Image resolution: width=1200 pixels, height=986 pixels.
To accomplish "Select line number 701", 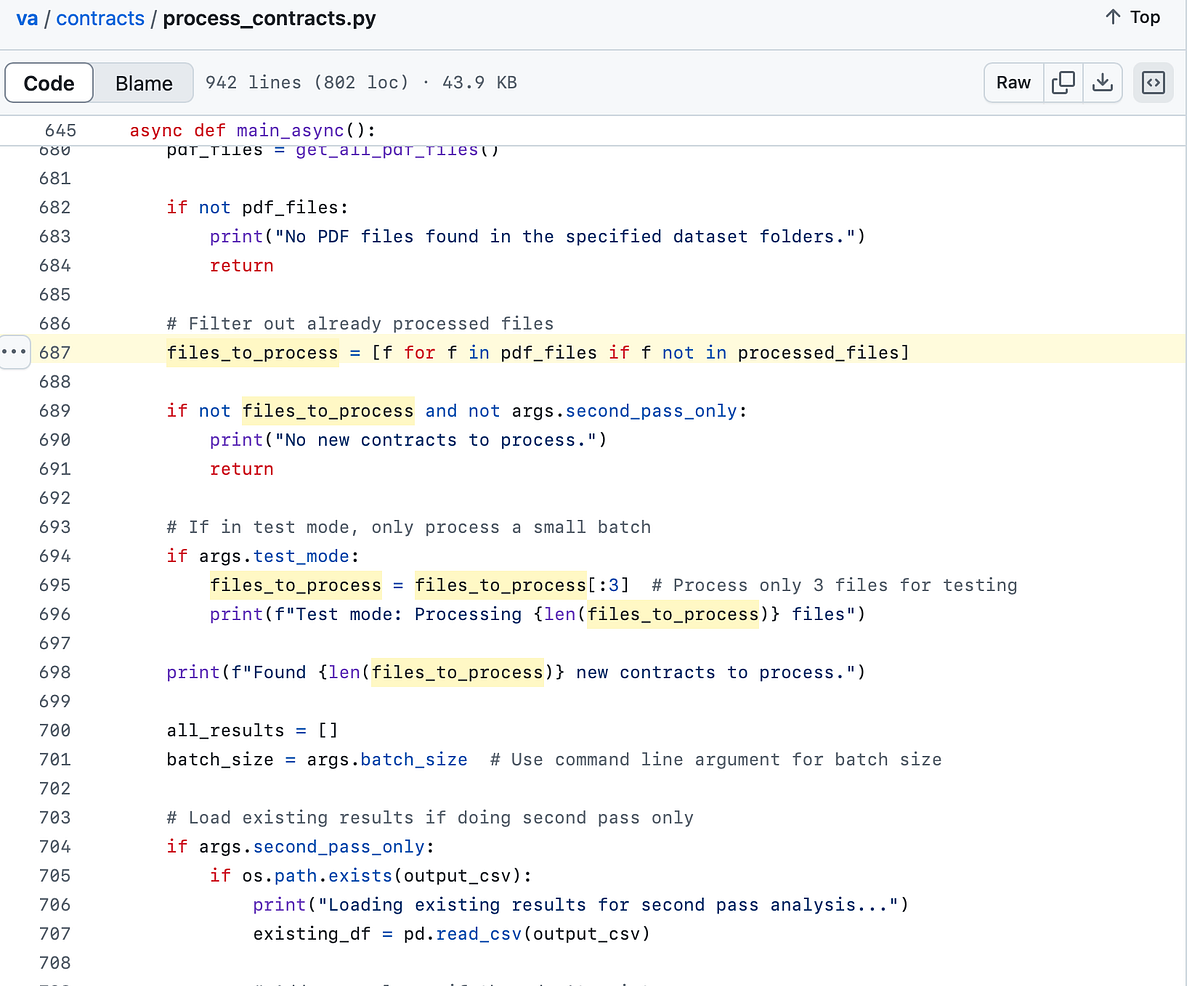I will coord(56,759).
